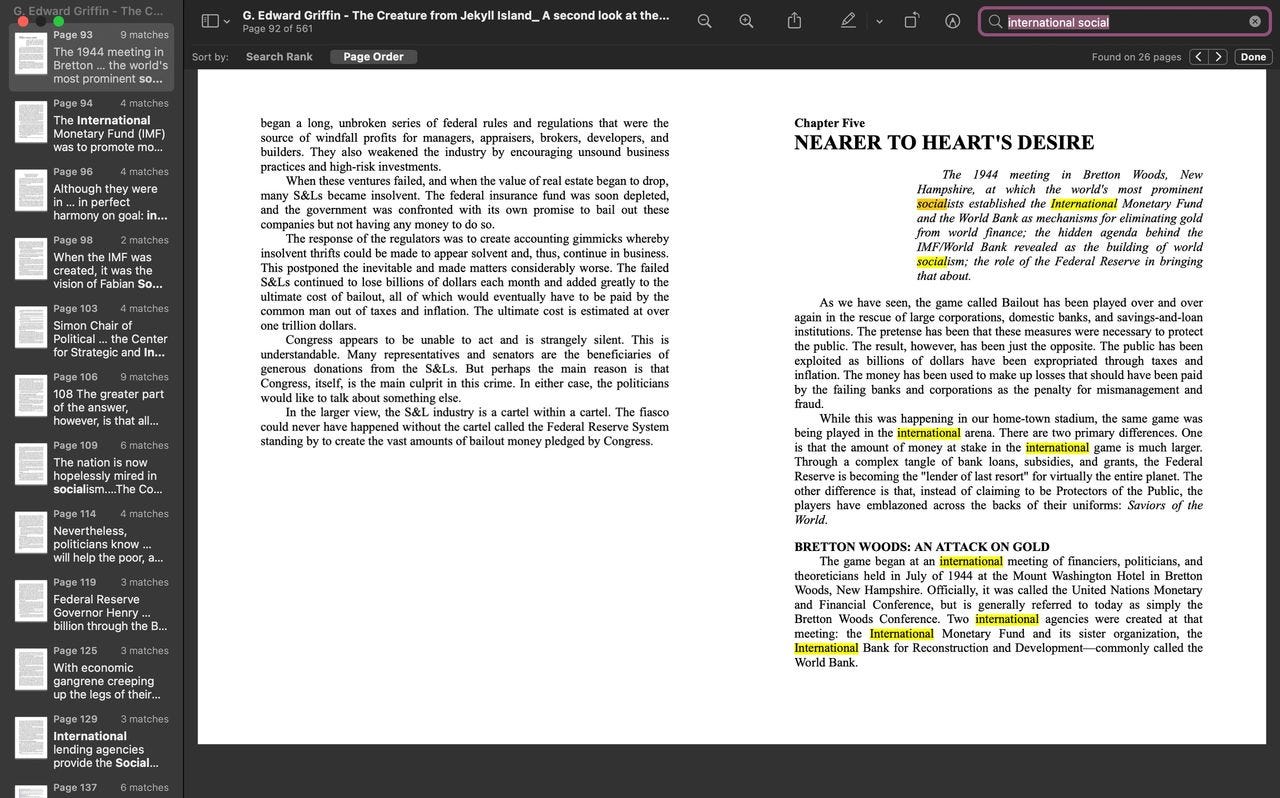The height and width of the screenshot is (798, 1280).
Task: Click 'Page 92 of 561' subtitle
Action: pos(277,29)
